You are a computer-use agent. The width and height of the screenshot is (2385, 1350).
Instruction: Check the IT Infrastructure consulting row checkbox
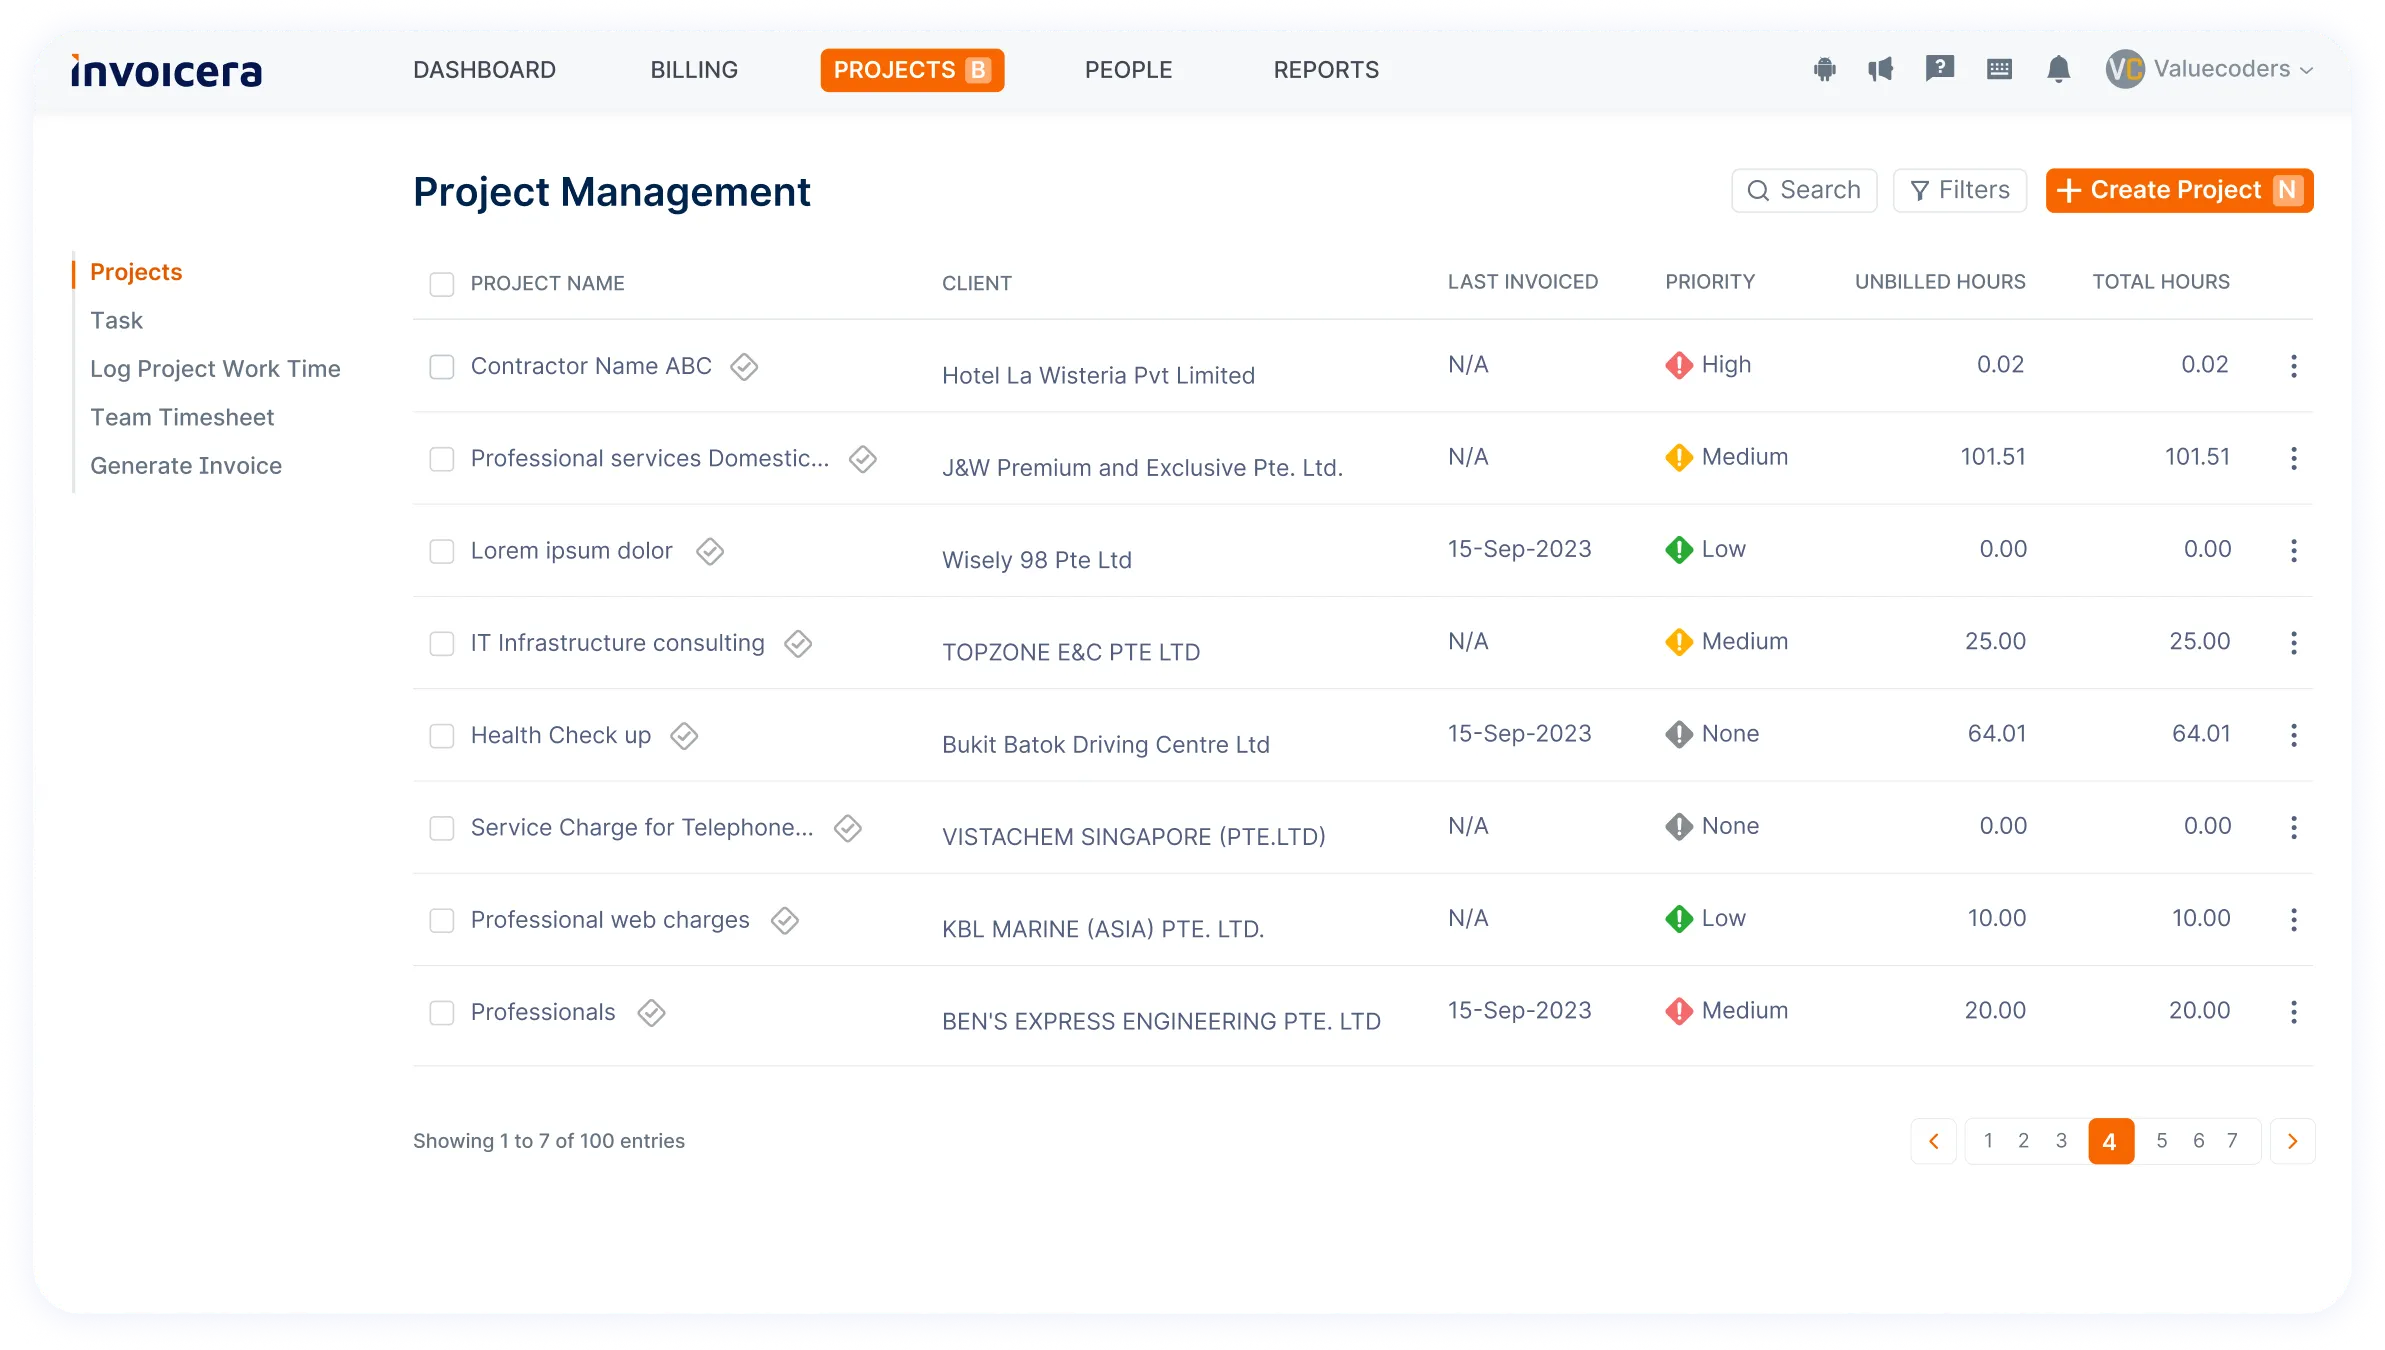coord(442,643)
